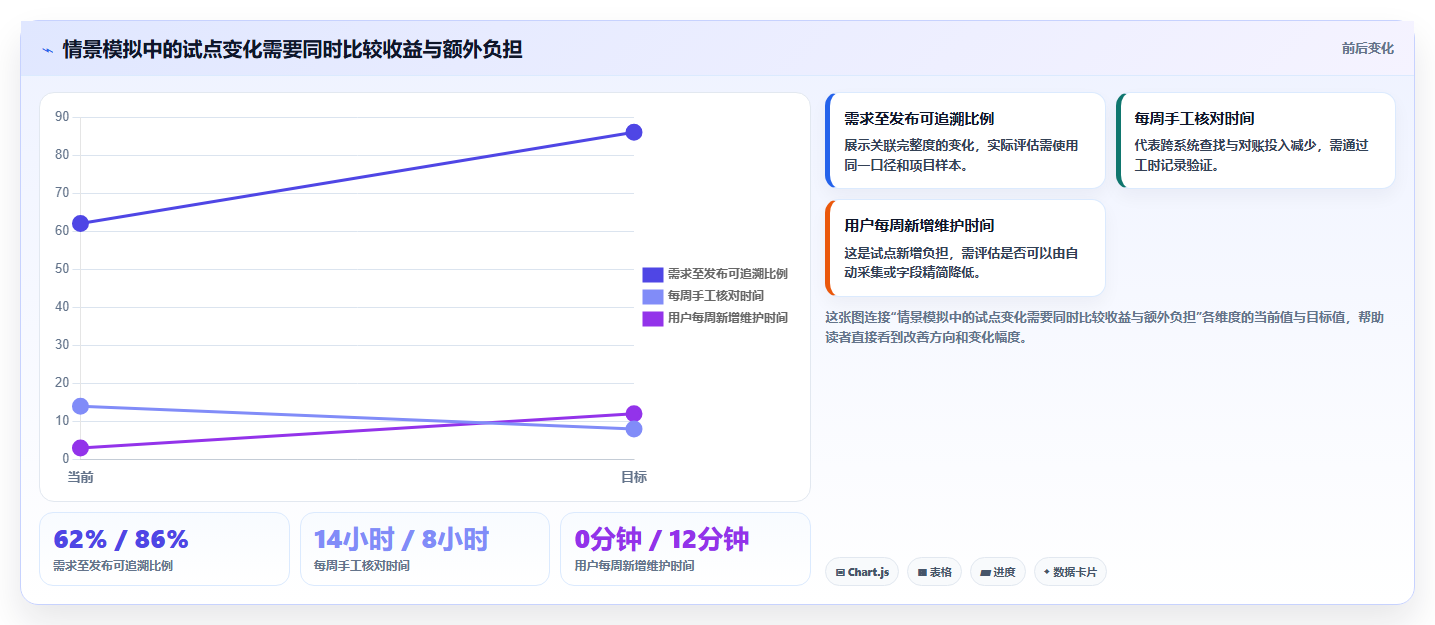Click the lightning icon beside the title

click(47, 49)
